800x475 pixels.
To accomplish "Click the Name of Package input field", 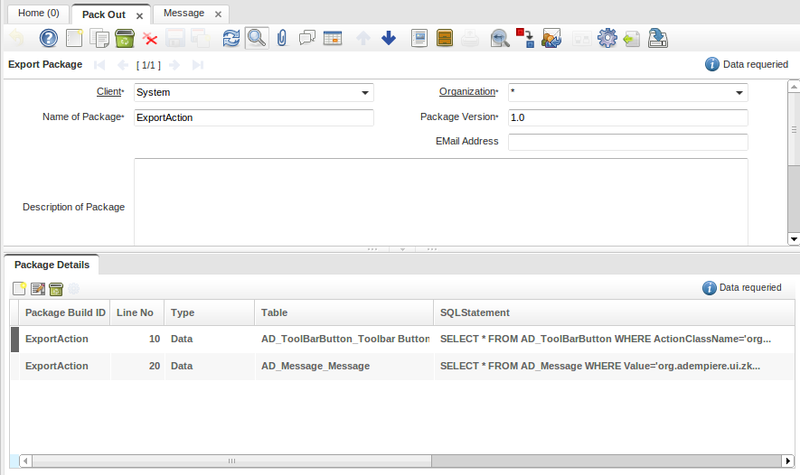I will pos(254,117).
